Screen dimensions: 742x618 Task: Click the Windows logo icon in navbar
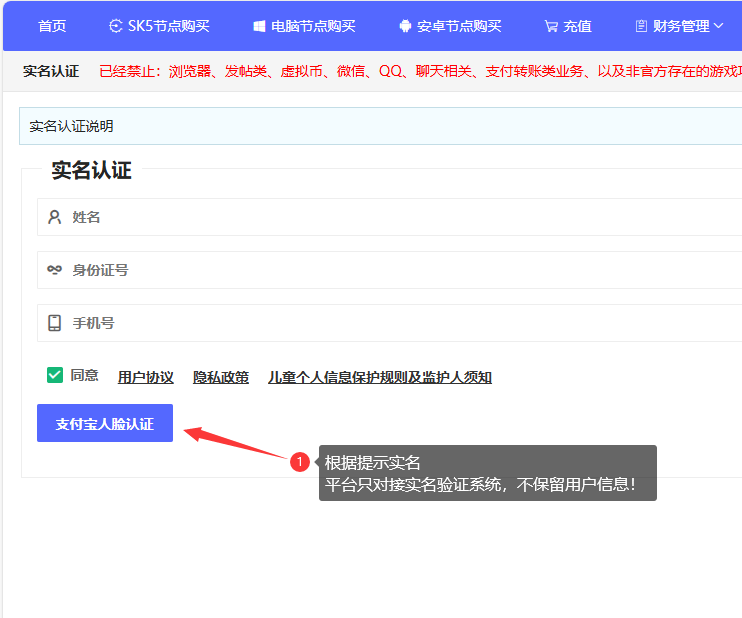point(259,26)
